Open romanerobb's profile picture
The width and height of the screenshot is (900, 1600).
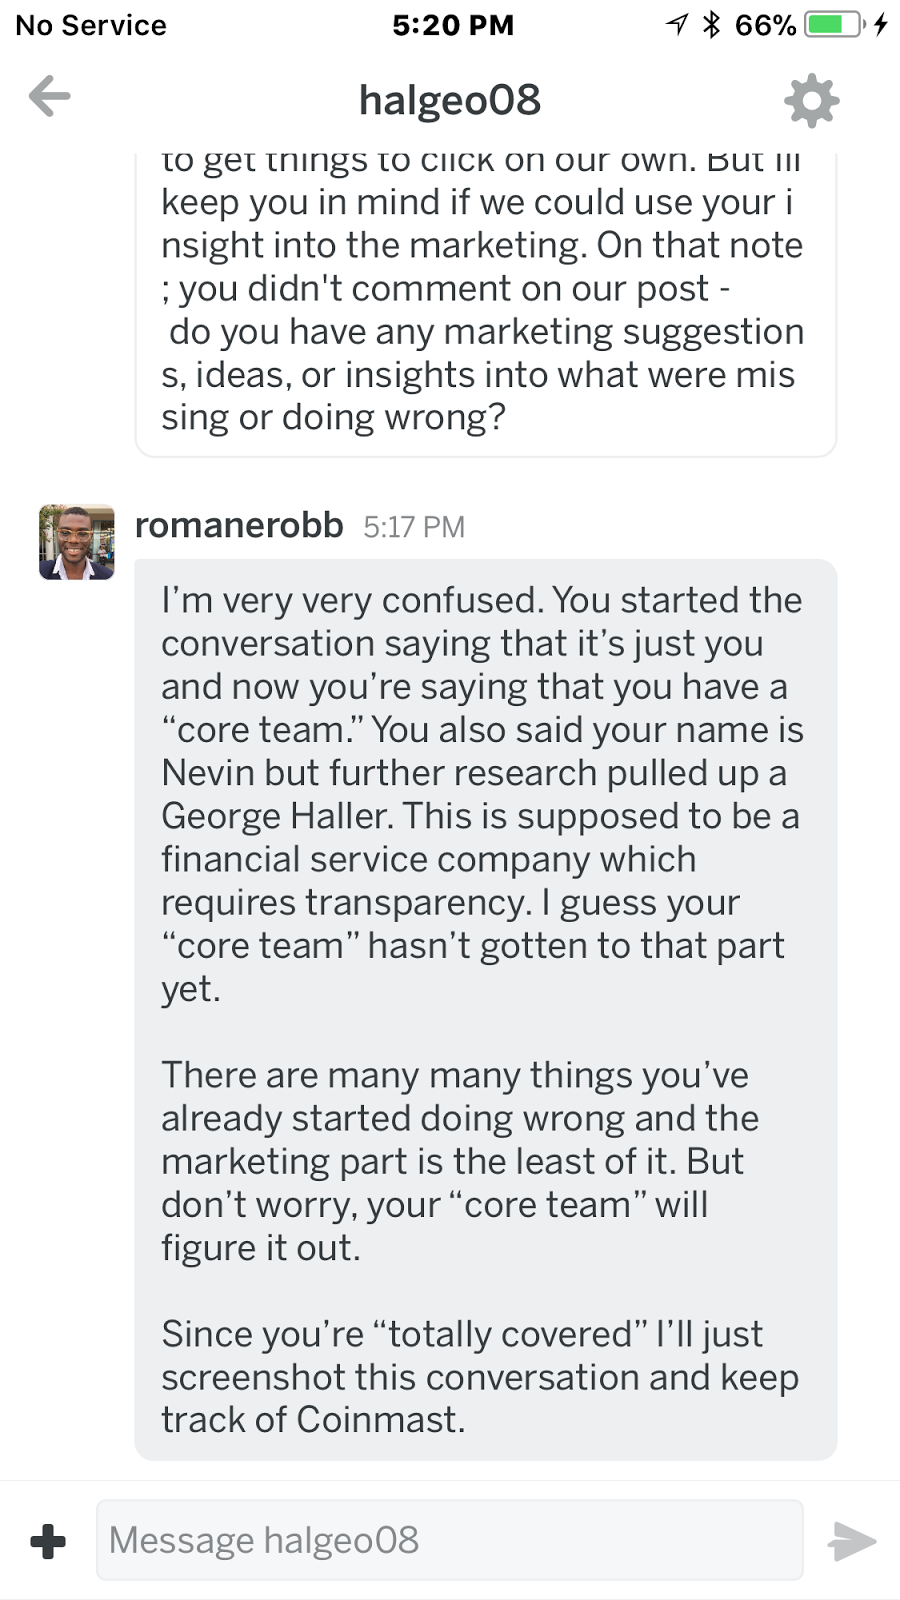tap(77, 542)
